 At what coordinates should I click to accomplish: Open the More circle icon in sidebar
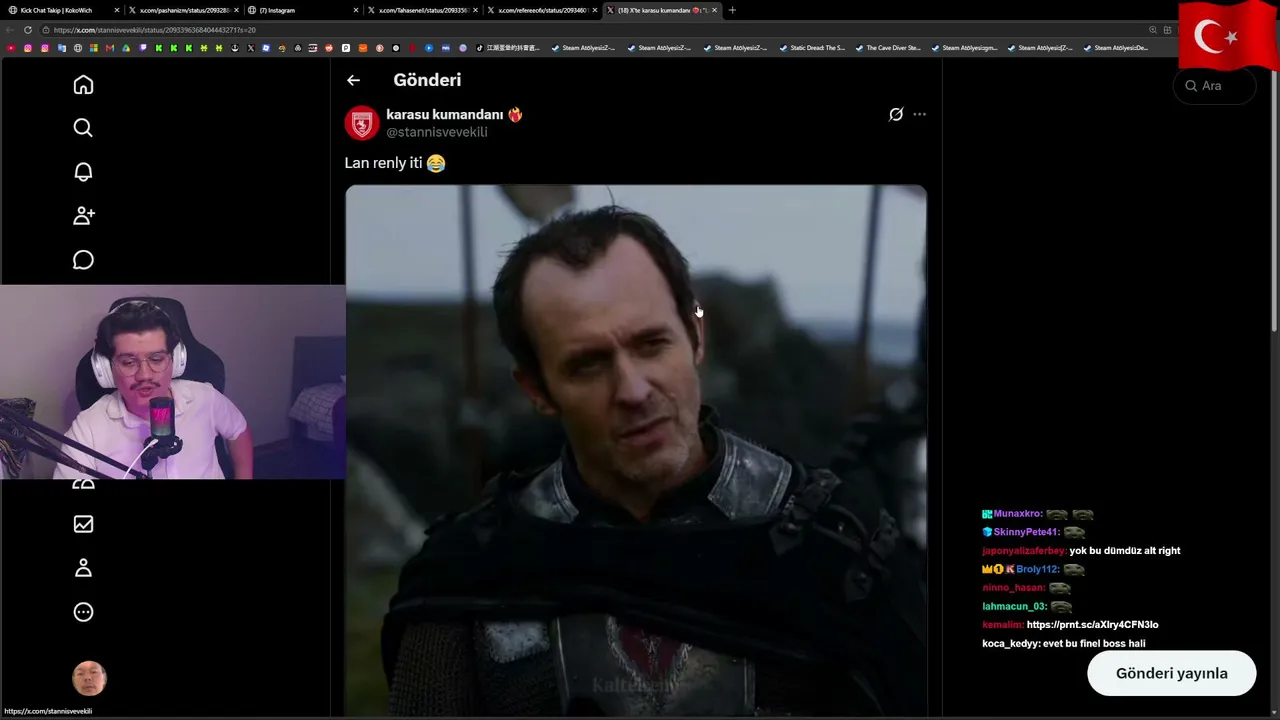[x=83, y=612]
